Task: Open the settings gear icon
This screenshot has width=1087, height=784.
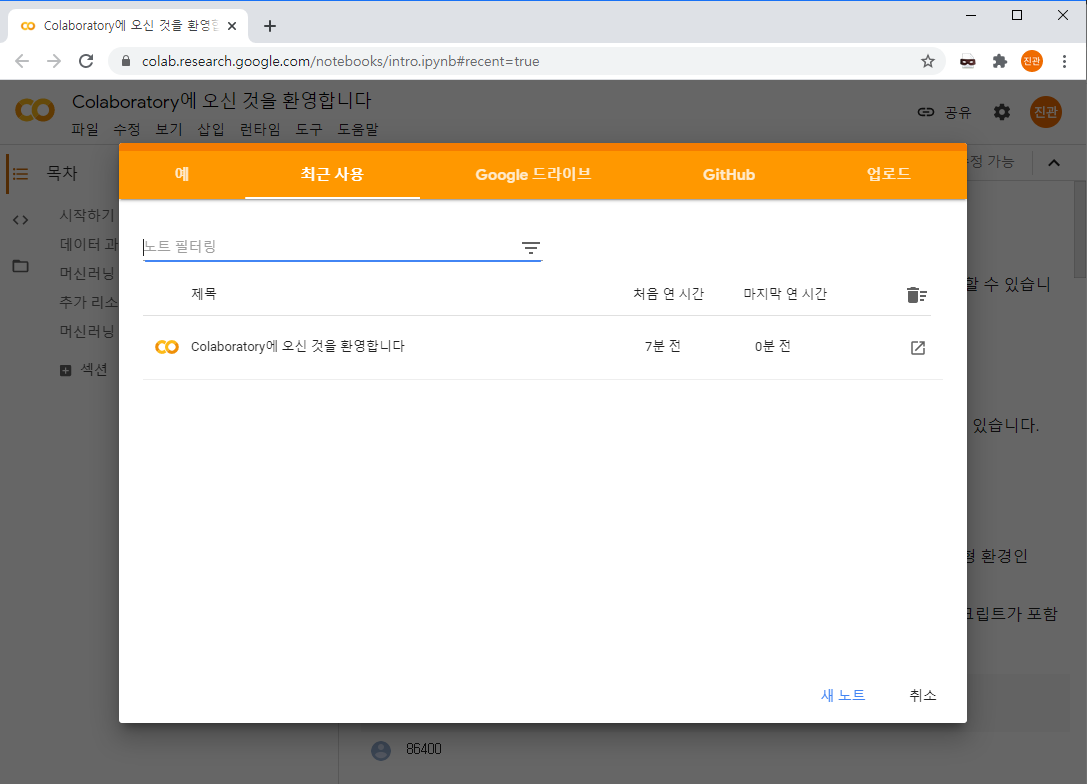Action: (1001, 112)
